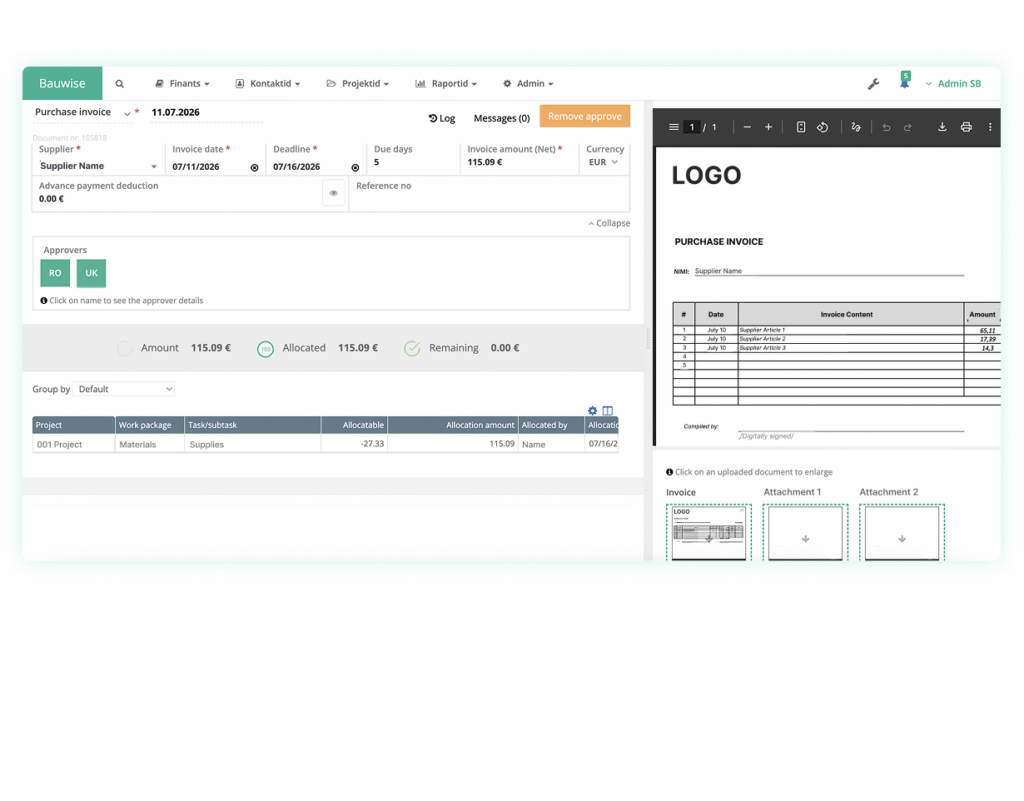Image resolution: width=1024 pixels, height=801 pixels.
Task: Open Attachment 1 thumbnail
Action: pos(806,531)
